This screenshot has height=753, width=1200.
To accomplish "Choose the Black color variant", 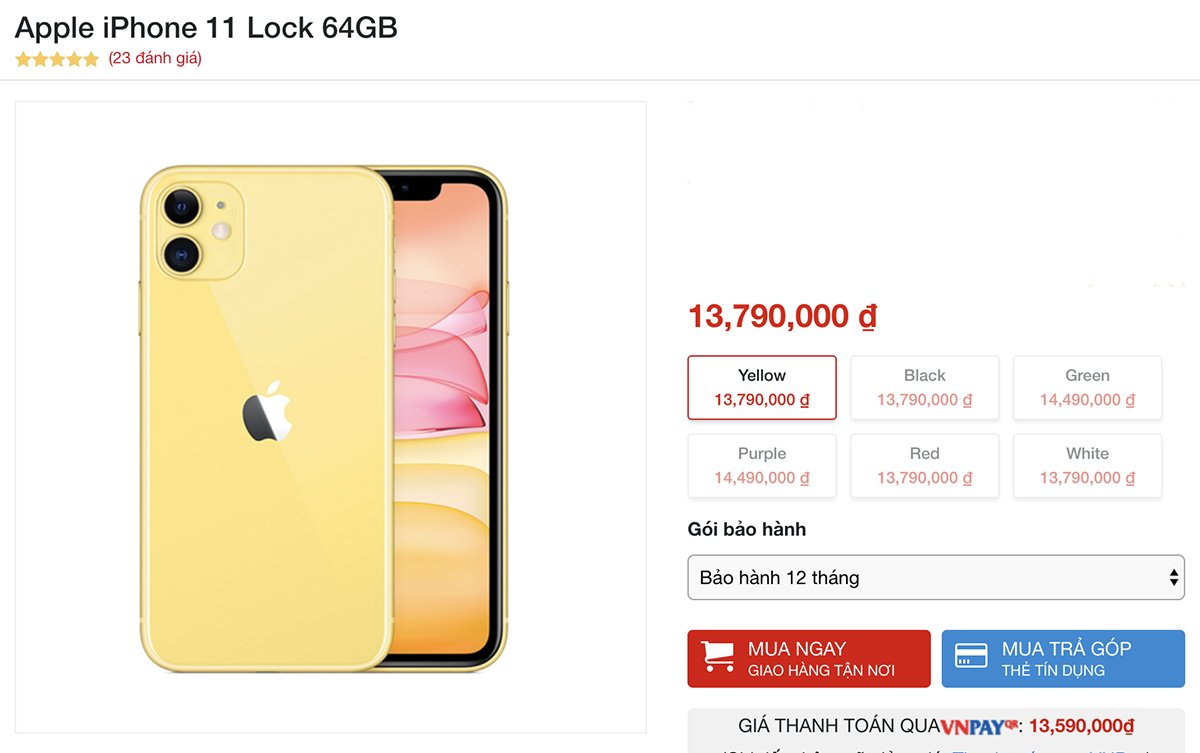I will point(924,387).
